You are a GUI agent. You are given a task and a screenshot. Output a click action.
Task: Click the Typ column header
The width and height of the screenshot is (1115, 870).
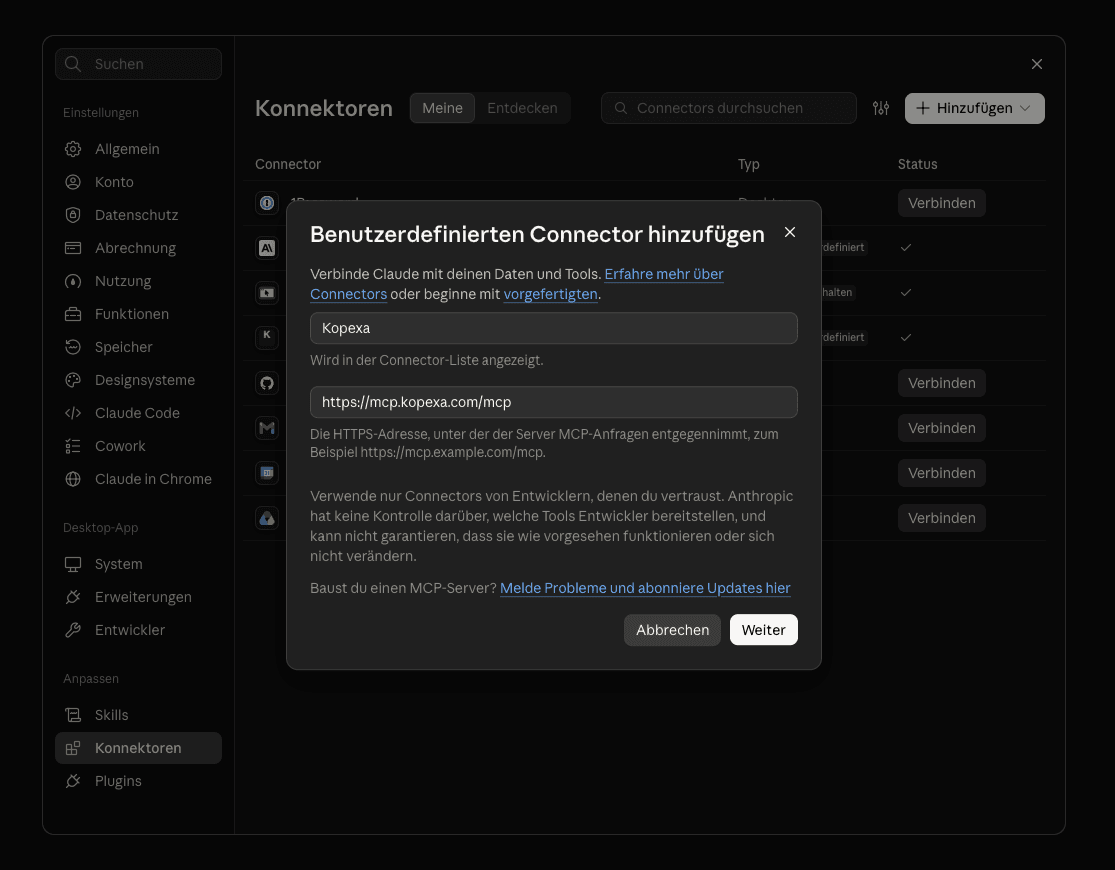[x=749, y=164]
